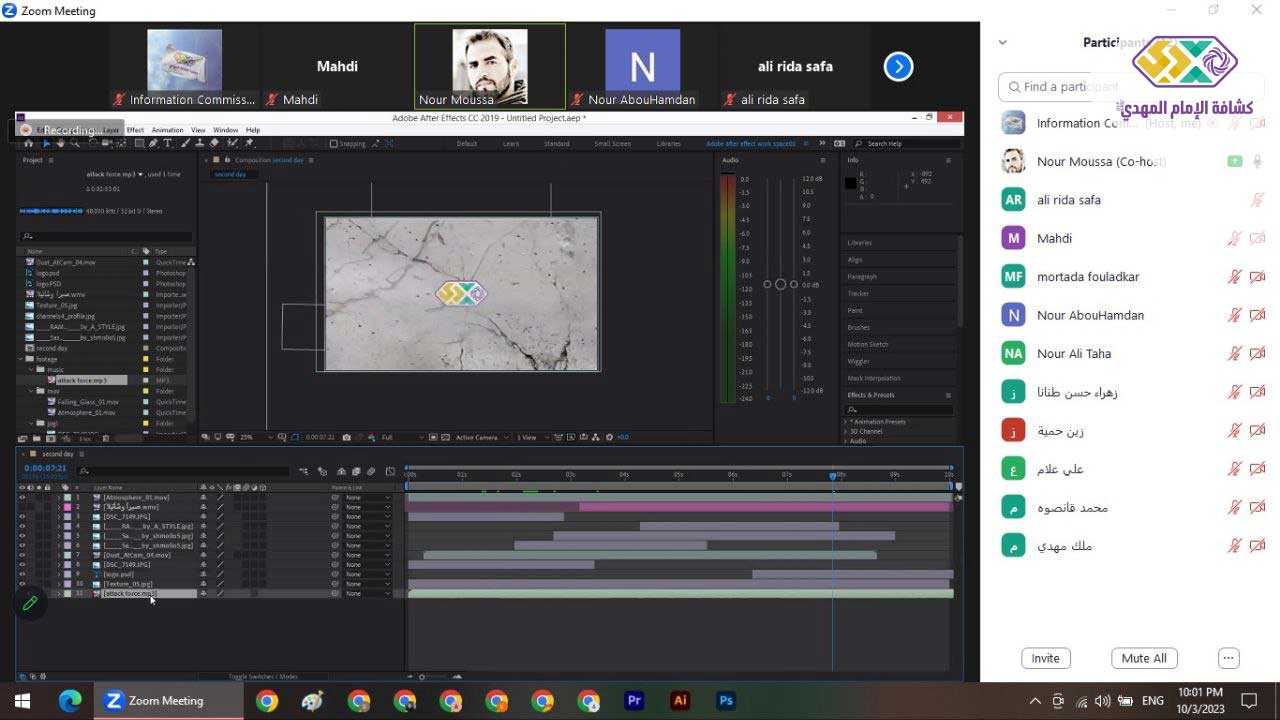Open the Animation menu

pyautogui.click(x=167, y=130)
